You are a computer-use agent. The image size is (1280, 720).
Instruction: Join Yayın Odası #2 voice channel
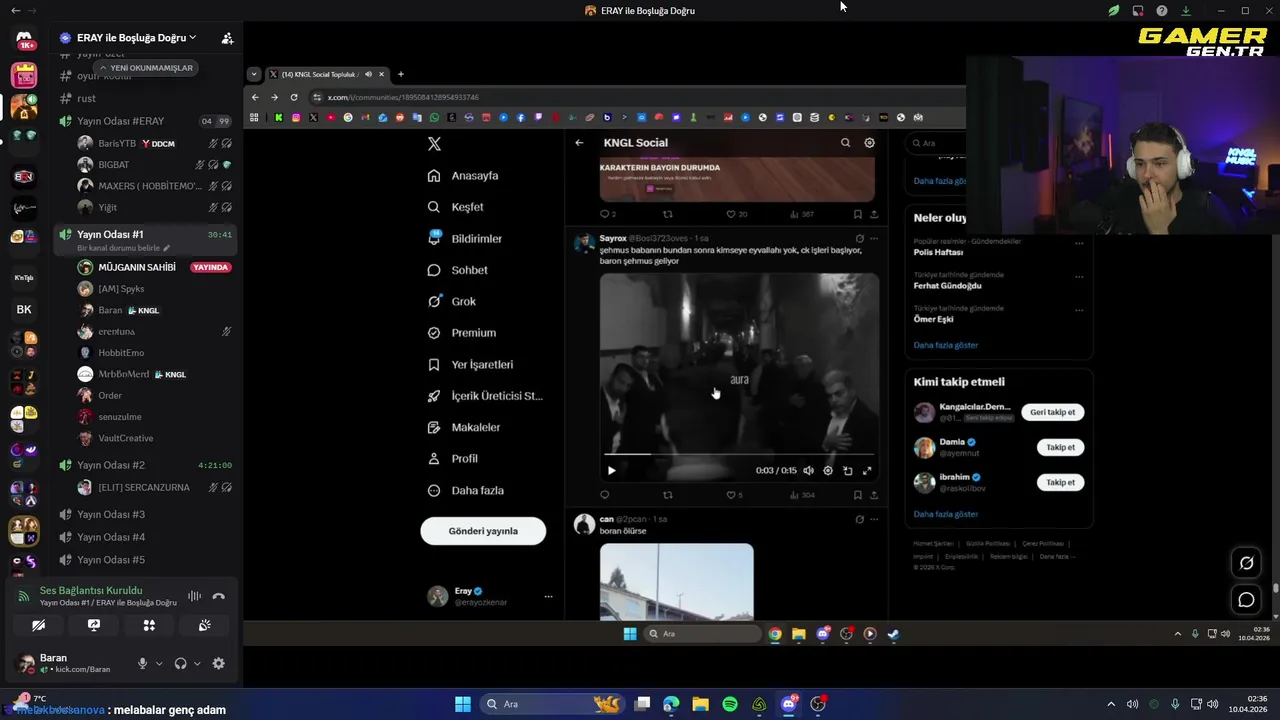coord(111,465)
